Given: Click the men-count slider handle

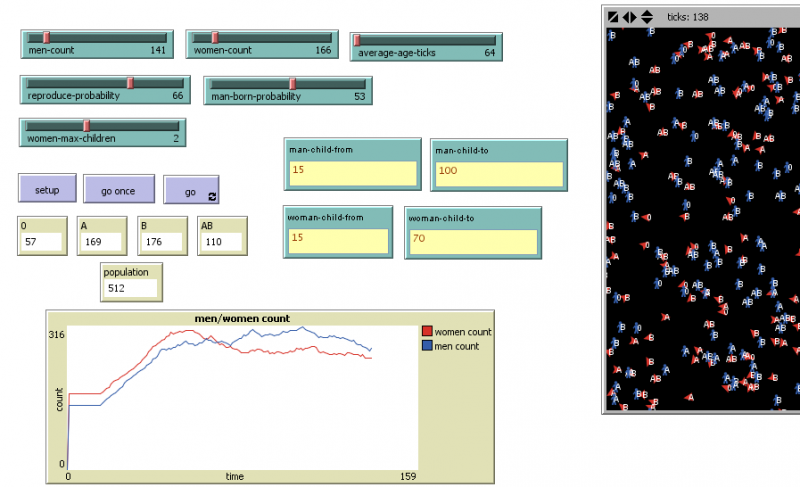Looking at the screenshot, I should tap(46, 38).
